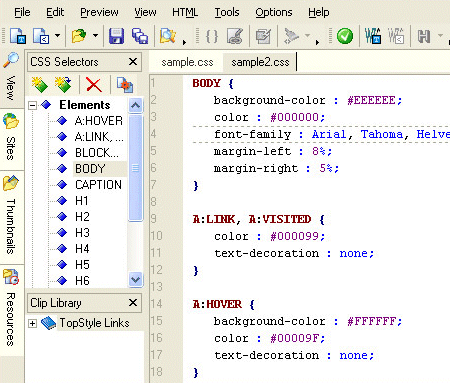Open the Edit menu
The height and width of the screenshot is (383, 450).
click(x=55, y=12)
